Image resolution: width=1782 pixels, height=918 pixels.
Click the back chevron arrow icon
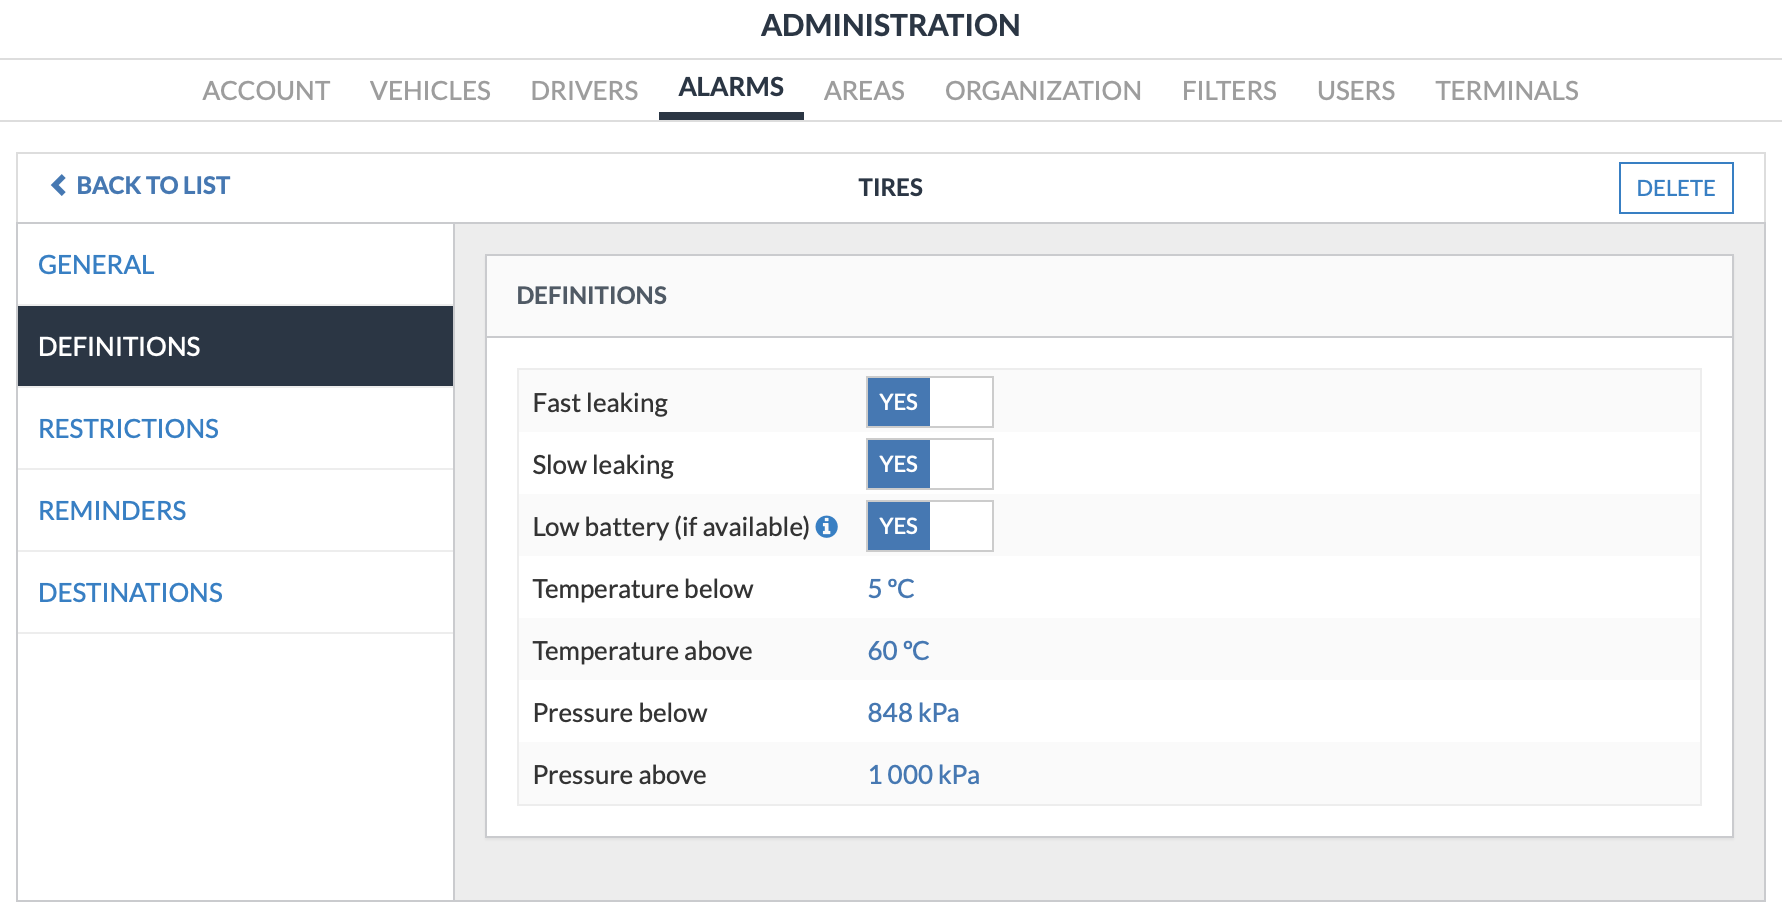click(x=59, y=186)
